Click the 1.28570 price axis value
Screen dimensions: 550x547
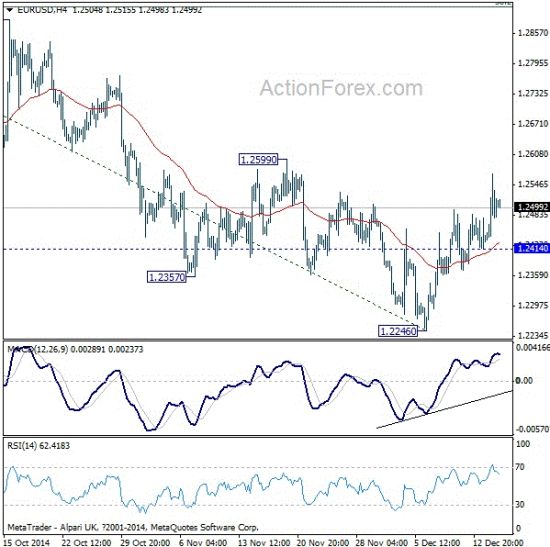(x=532, y=33)
